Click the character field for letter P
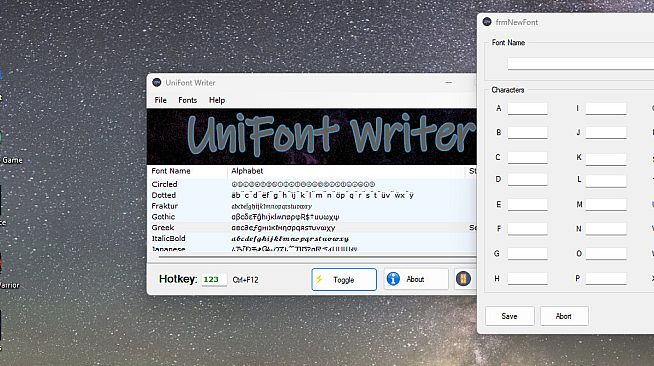The image size is (654, 366). [x=606, y=278]
